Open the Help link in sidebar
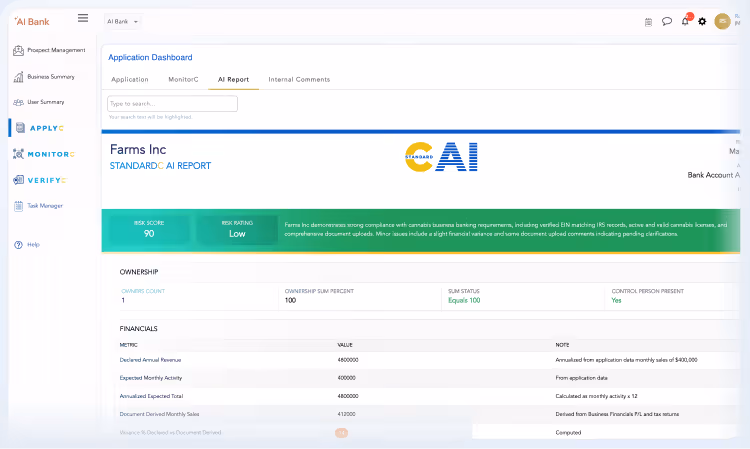Image resolution: width=750 pixels, height=449 pixels. pos(33,245)
